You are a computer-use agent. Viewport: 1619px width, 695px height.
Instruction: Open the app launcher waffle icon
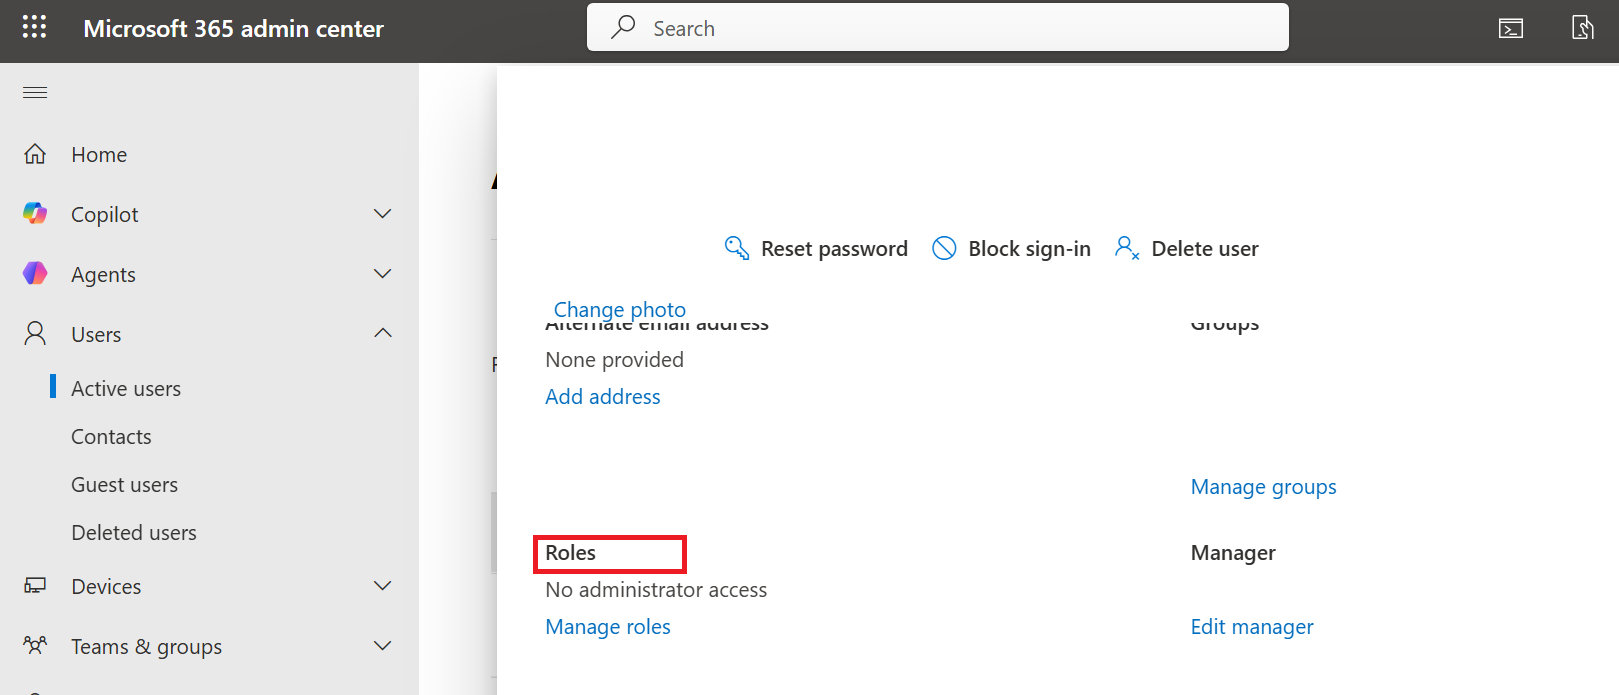pyautogui.click(x=34, y=27)
